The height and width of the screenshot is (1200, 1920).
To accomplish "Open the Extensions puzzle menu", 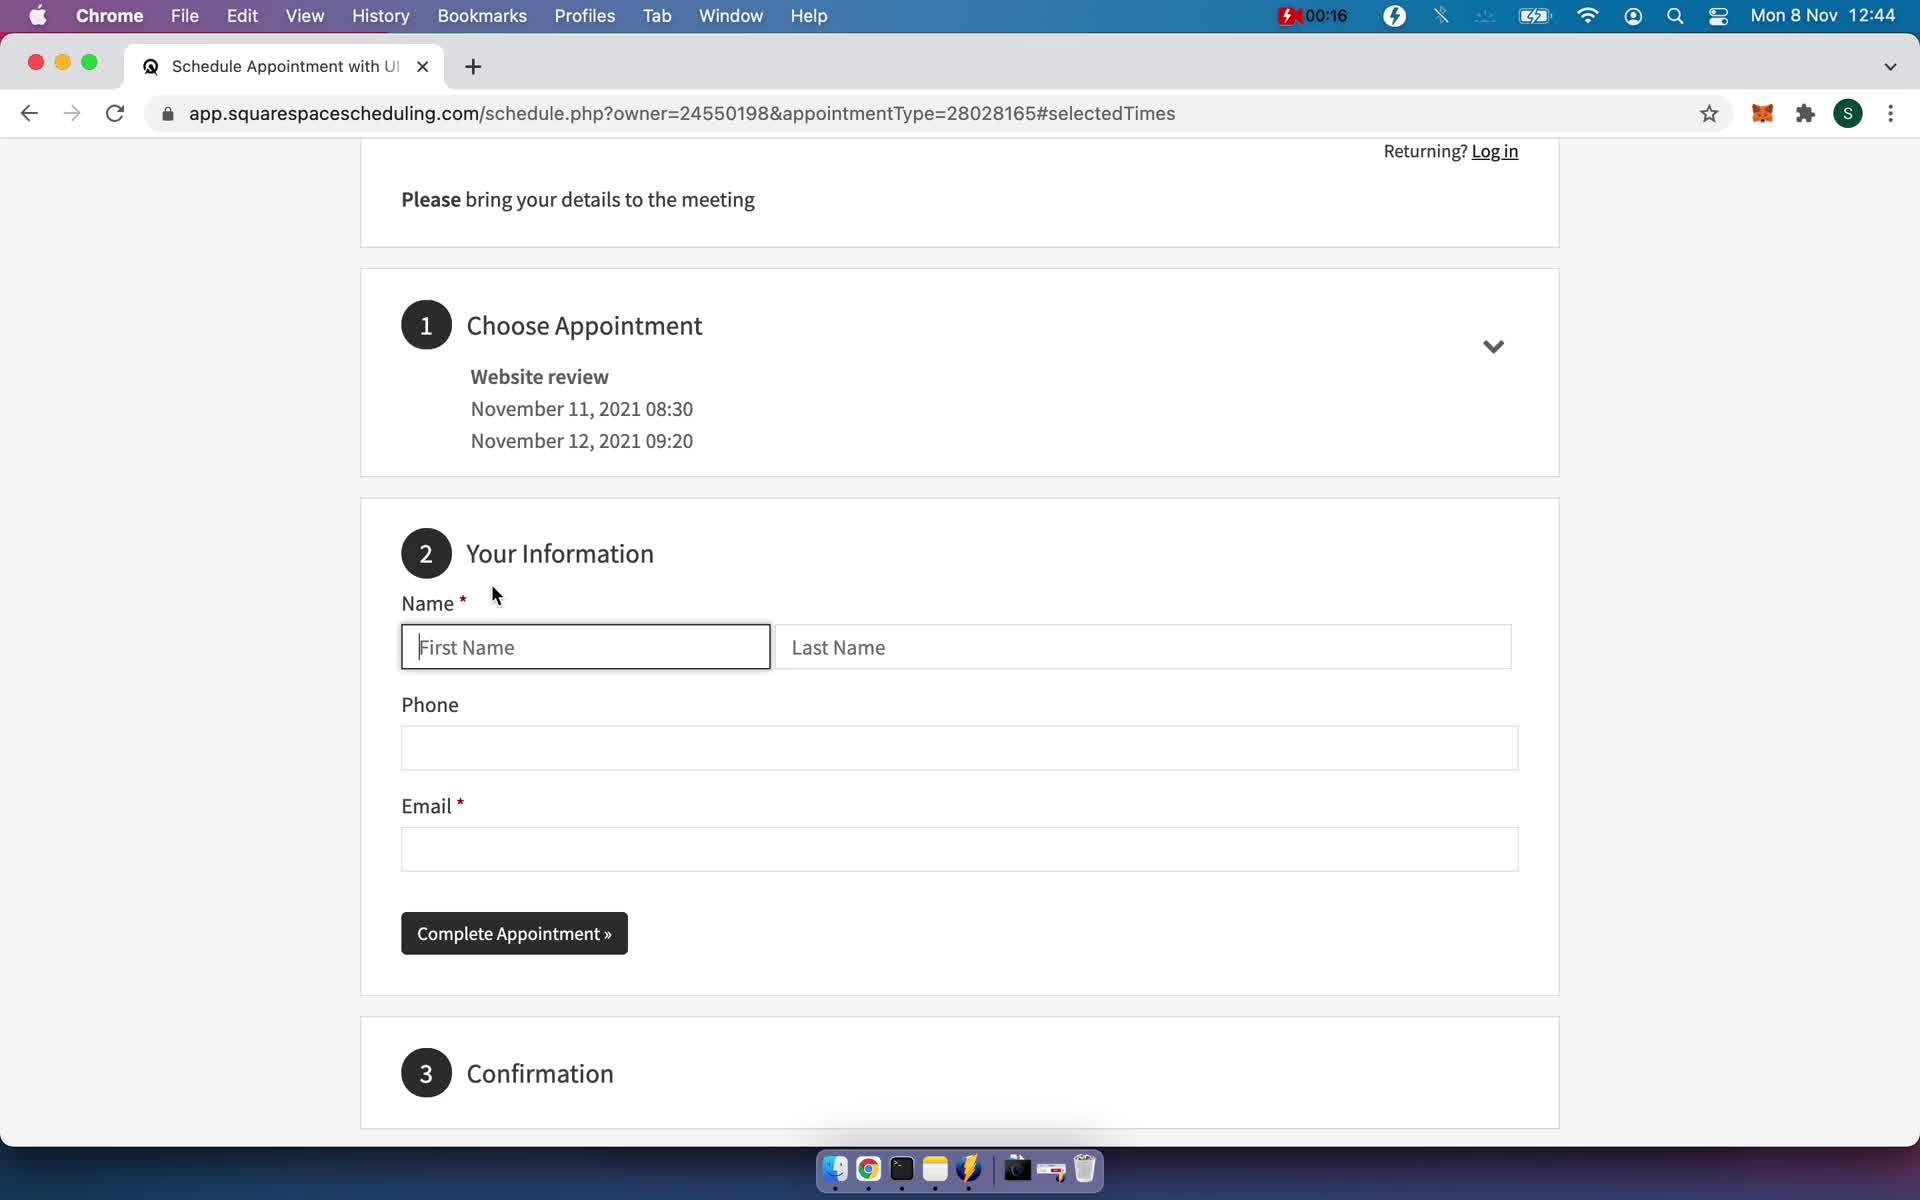I will coord(1805,114).
